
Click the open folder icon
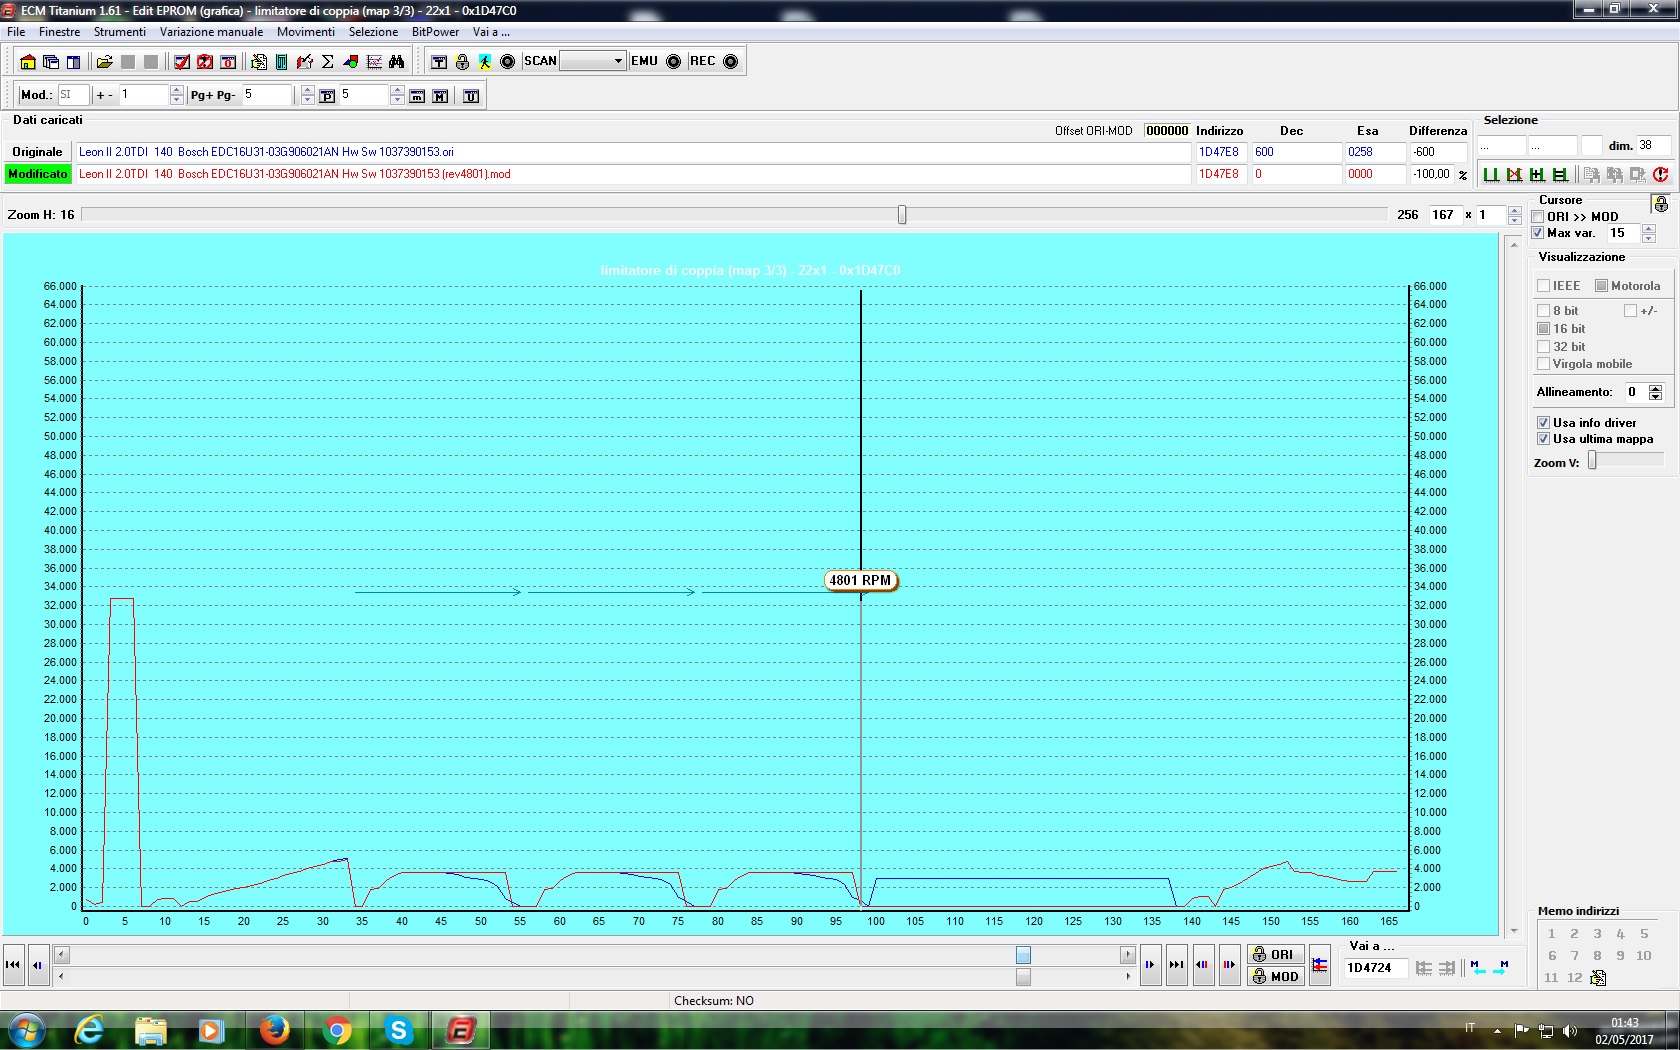(x=104, y=62)
